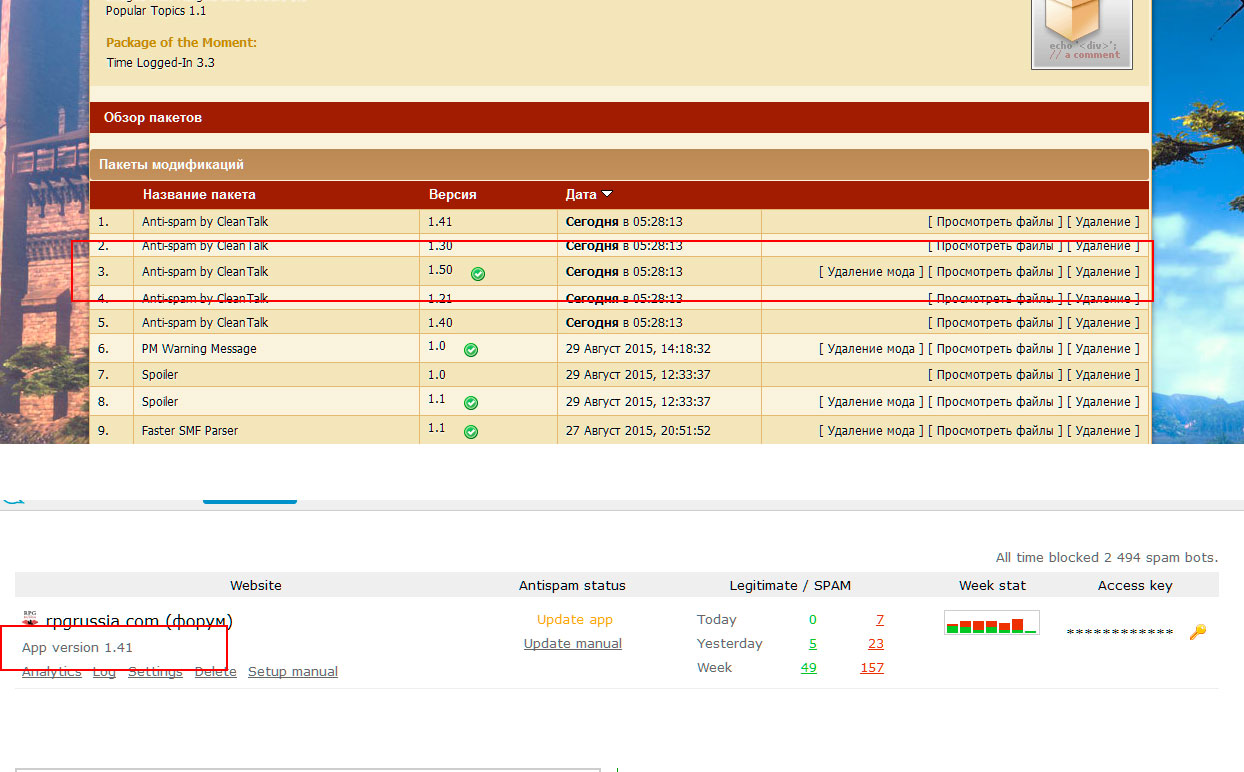This screenshot has height=772, width=1244.
Task: Click Update manual link
Action: coord(573,643)
